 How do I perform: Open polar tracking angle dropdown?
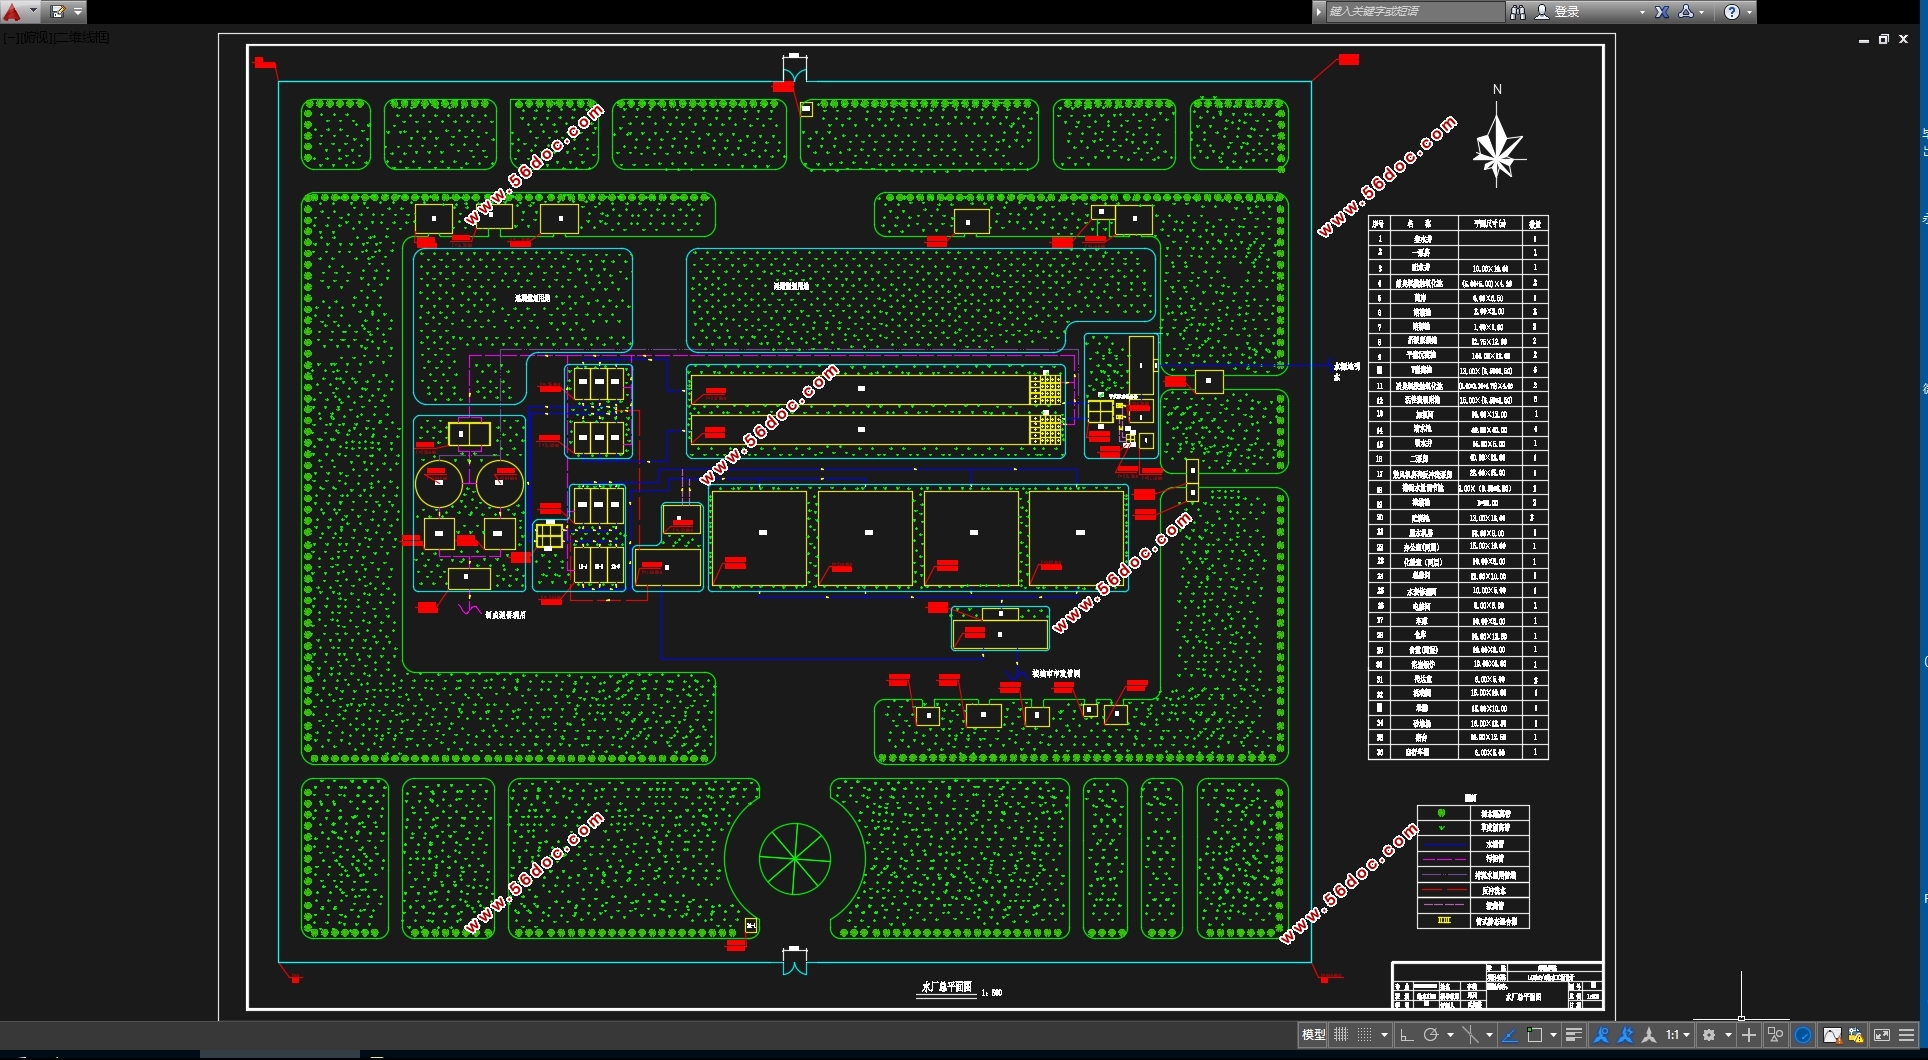tap(1450, 1035)
